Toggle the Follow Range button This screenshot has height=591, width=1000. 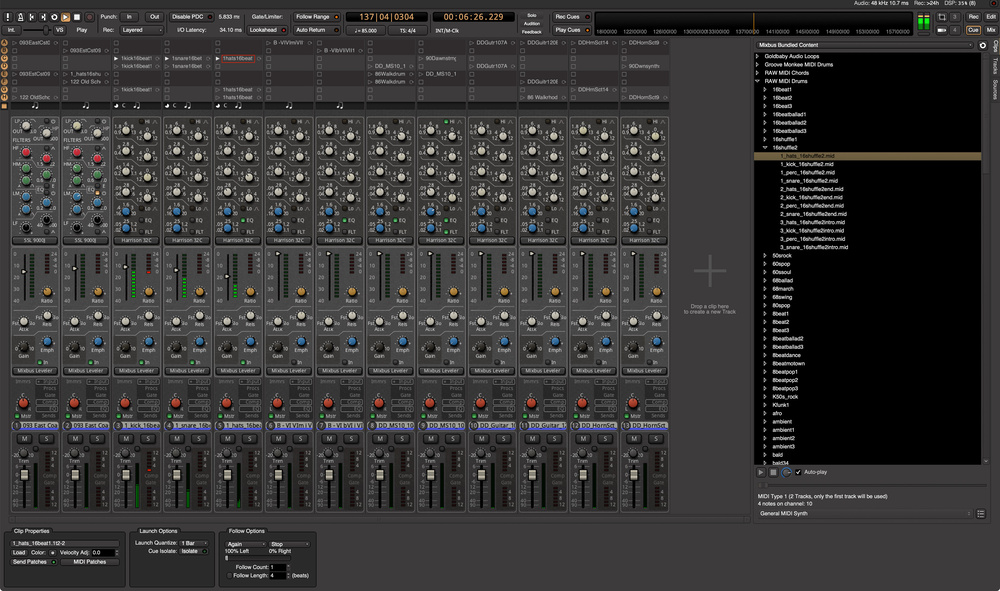[x=316, y=17]
